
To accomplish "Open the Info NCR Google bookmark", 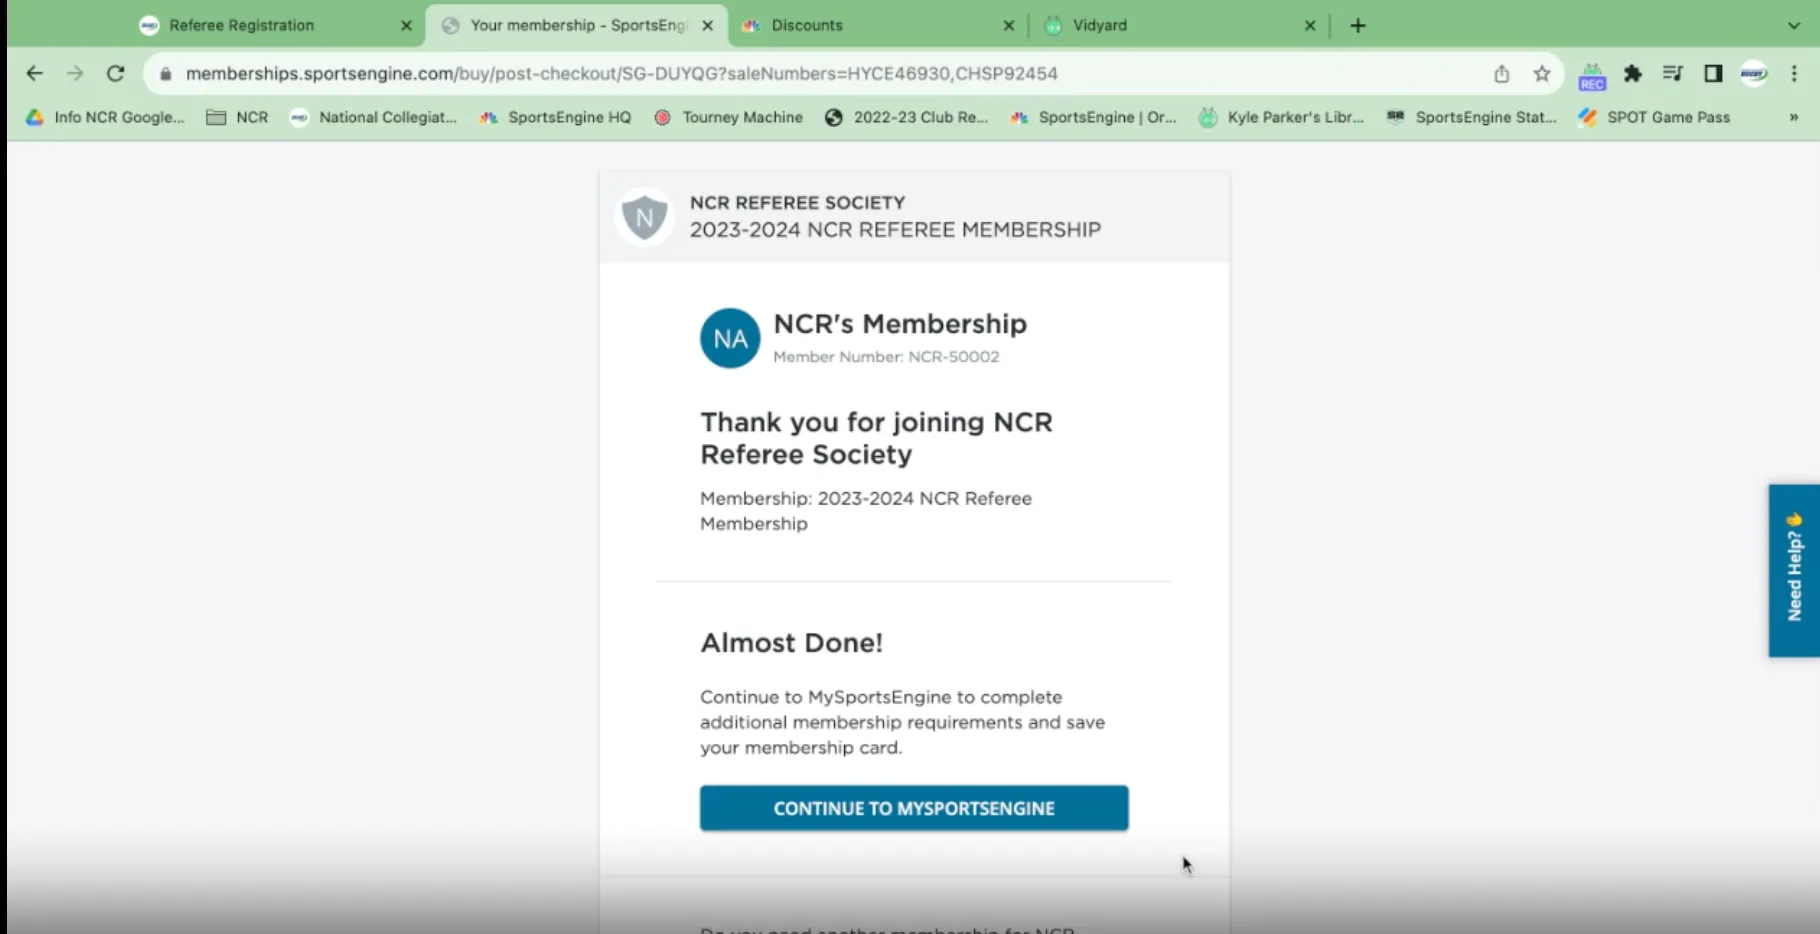I will click(x=105, y=117).
